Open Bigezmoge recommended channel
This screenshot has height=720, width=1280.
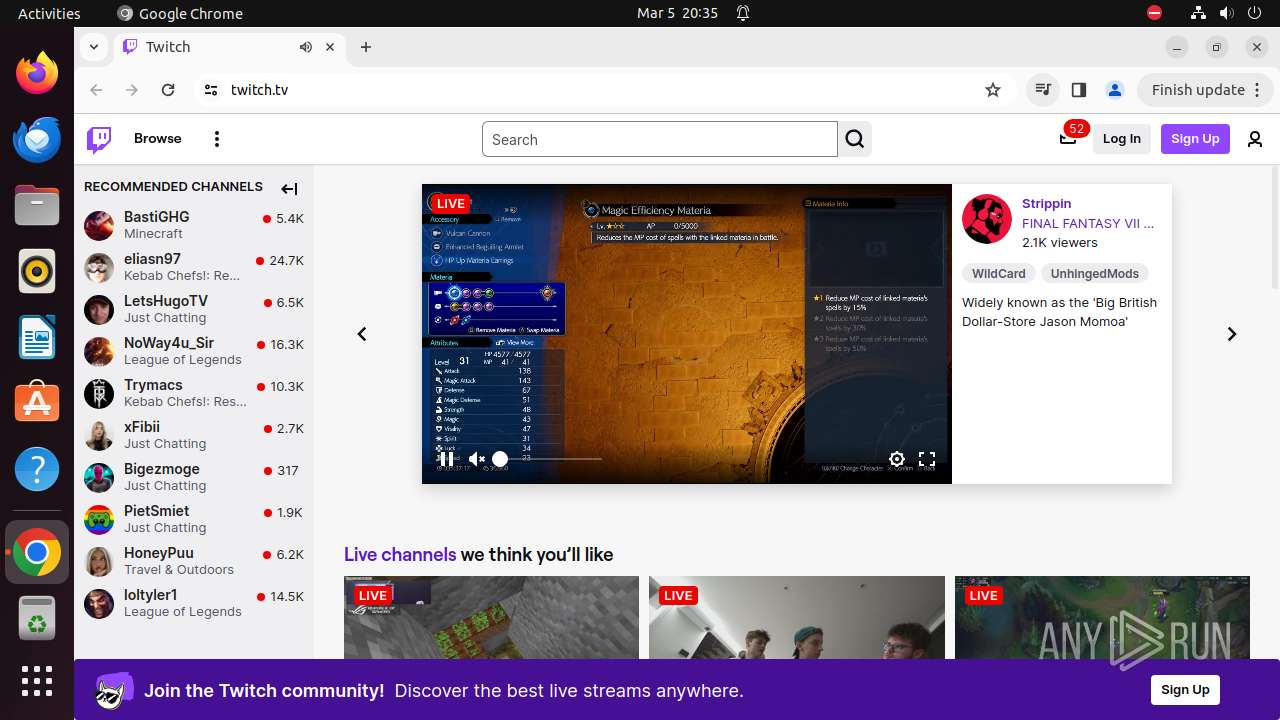[x=194, y=477]
